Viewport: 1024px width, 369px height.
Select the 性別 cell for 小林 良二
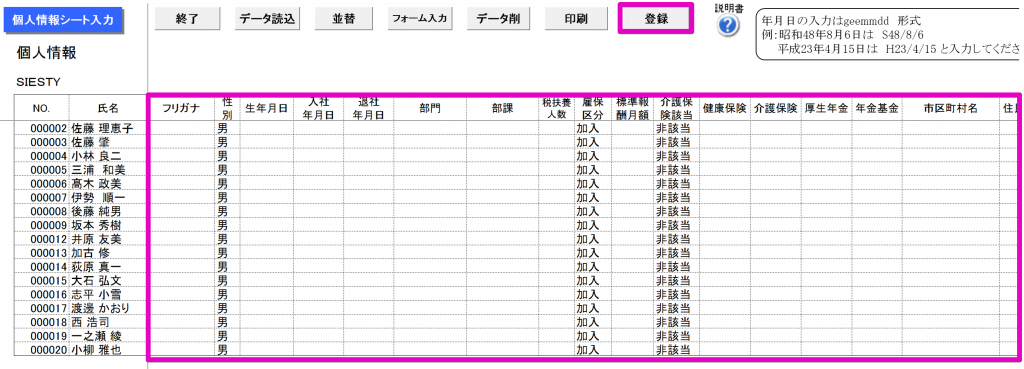227,156
